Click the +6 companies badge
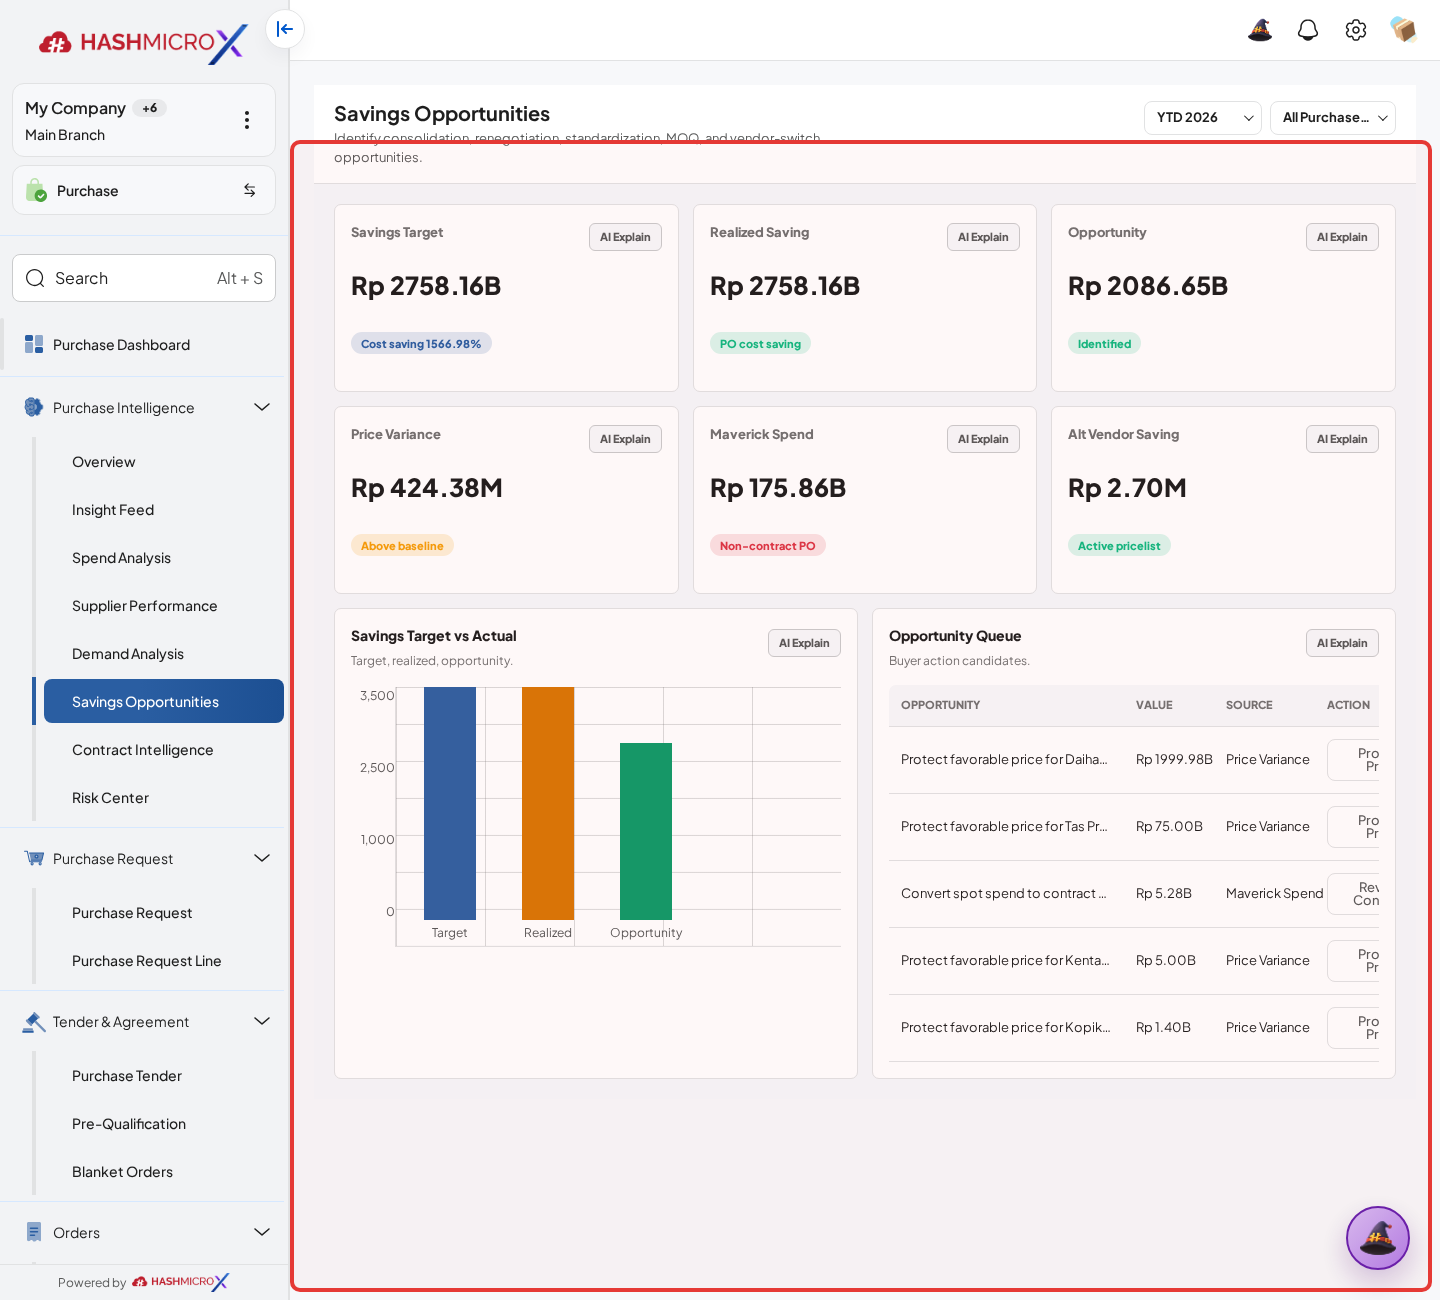Viewport: 1440px width, 1300px height. point(149,108)
